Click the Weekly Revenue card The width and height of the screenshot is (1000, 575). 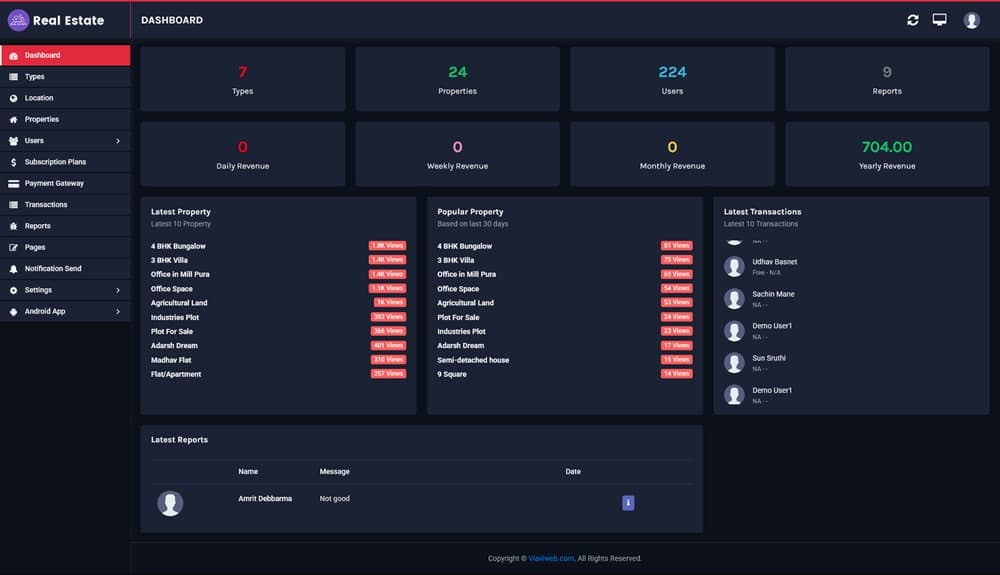point(457,154)
